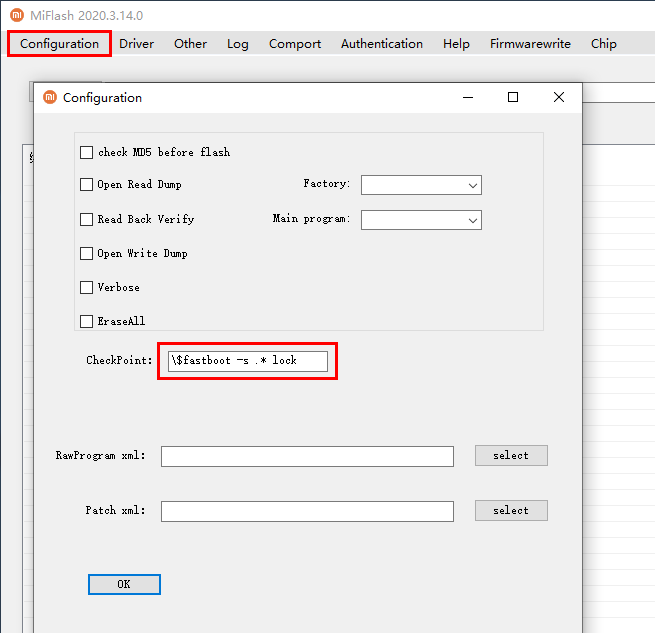This screenshot has width=655, height=633.
Task: Minimize the Configuration dialog
Action: (x=468, y=97)
